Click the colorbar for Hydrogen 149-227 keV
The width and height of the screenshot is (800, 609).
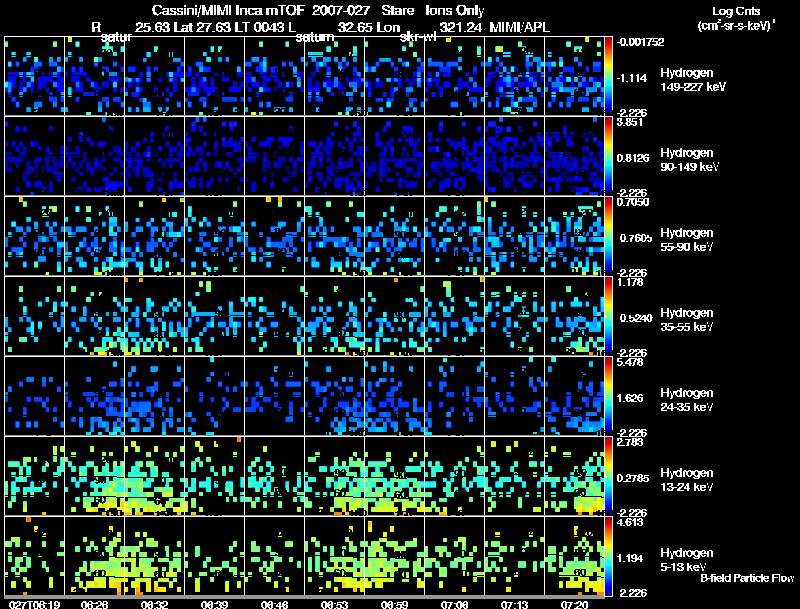click(x=609, y=76)
